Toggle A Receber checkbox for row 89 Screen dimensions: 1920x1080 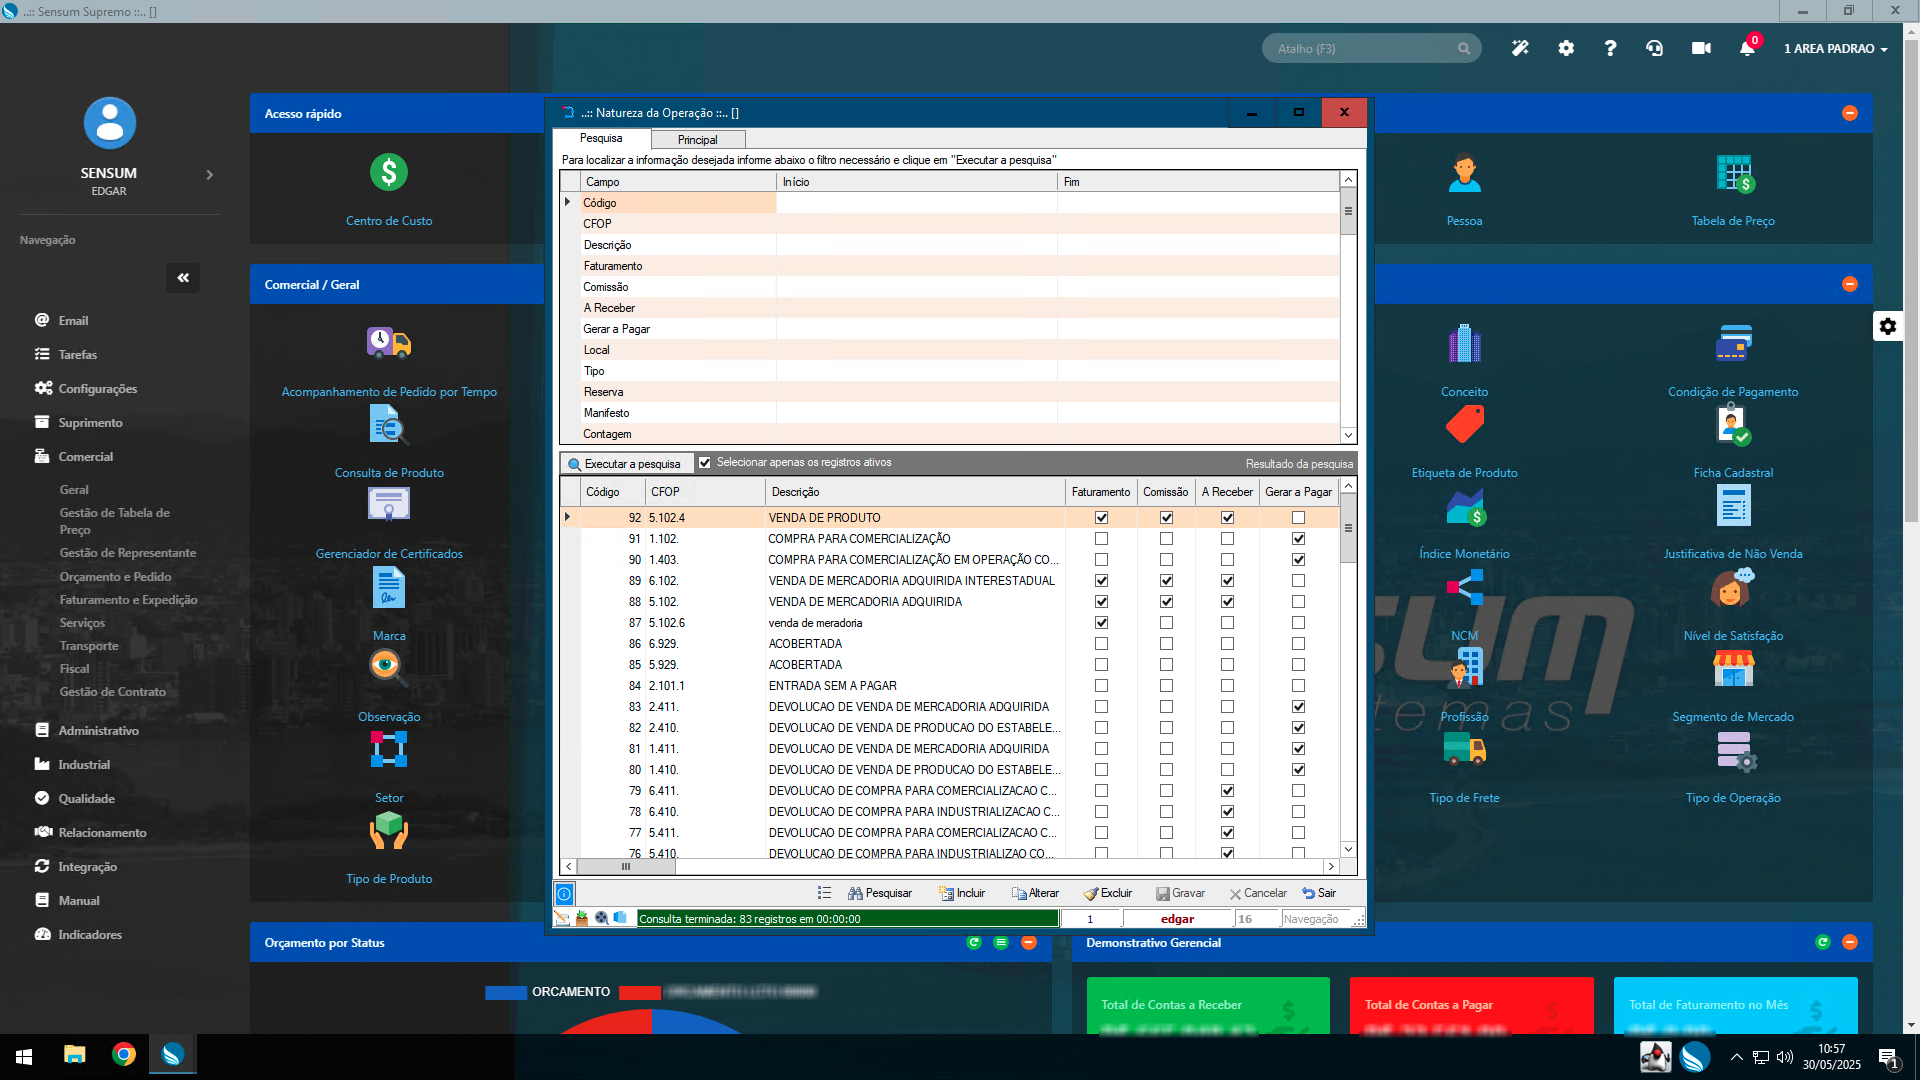(x=1227, y=581)
